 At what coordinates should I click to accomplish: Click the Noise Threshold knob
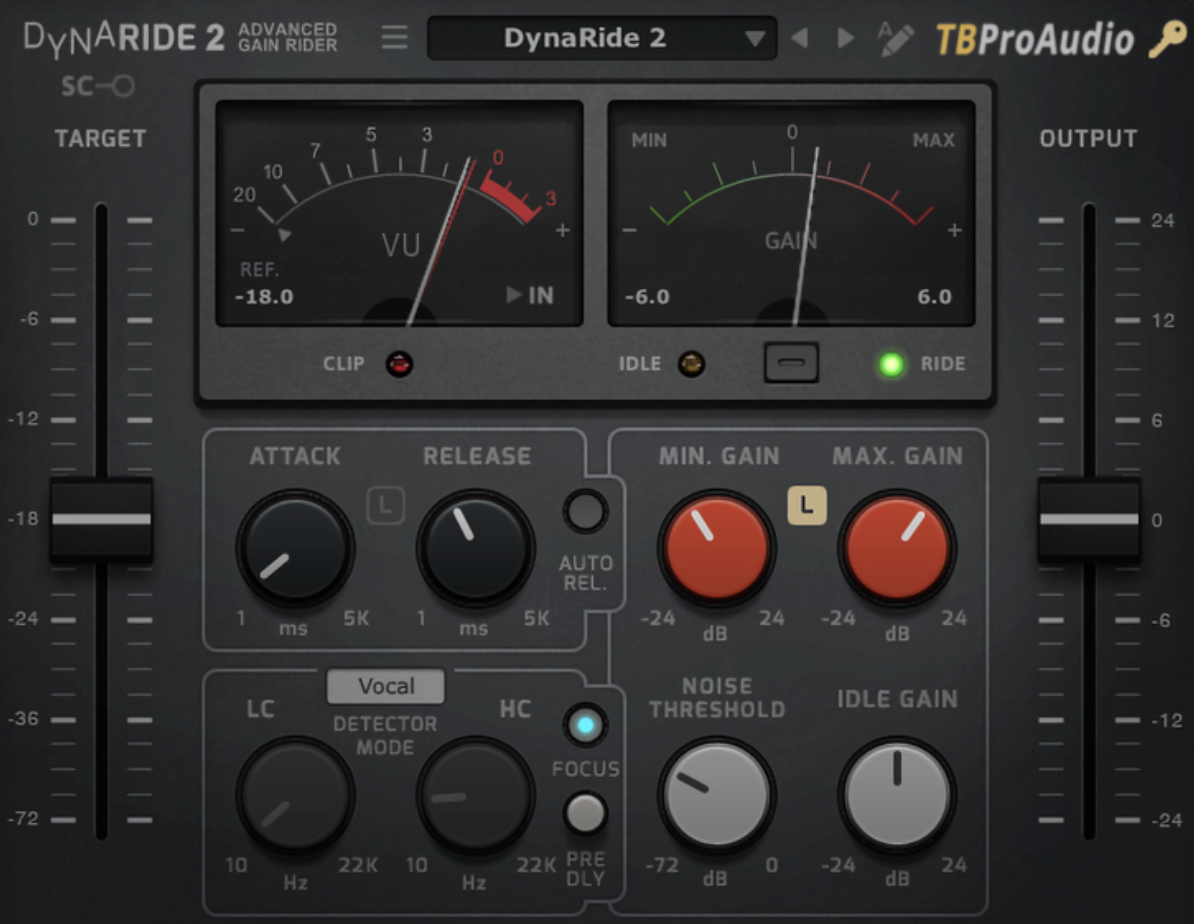717,795
